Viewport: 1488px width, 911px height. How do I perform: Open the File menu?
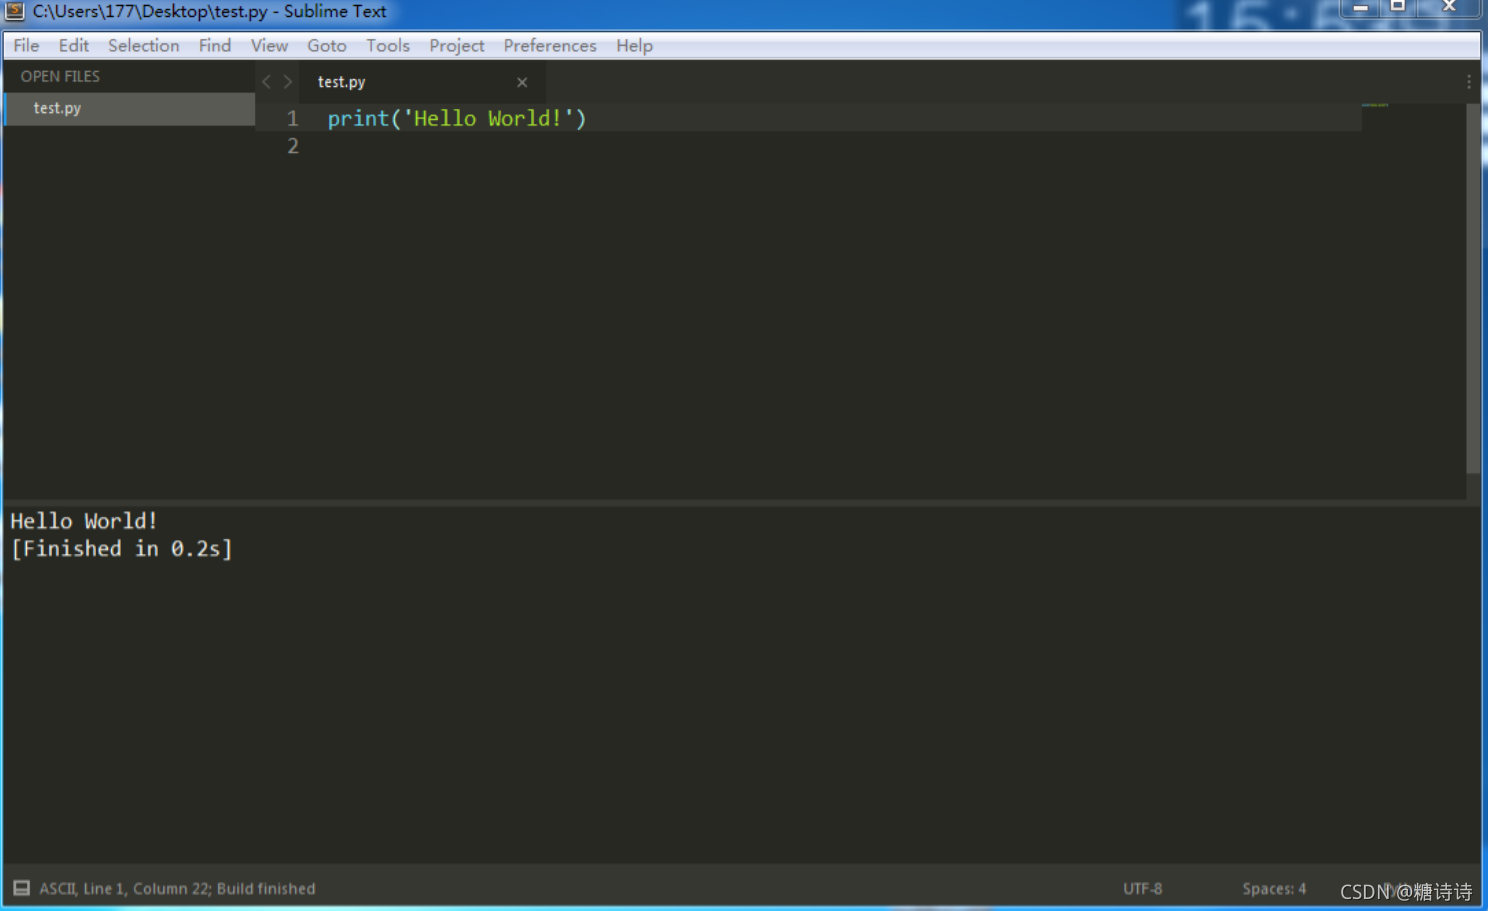tap(26, 45)
